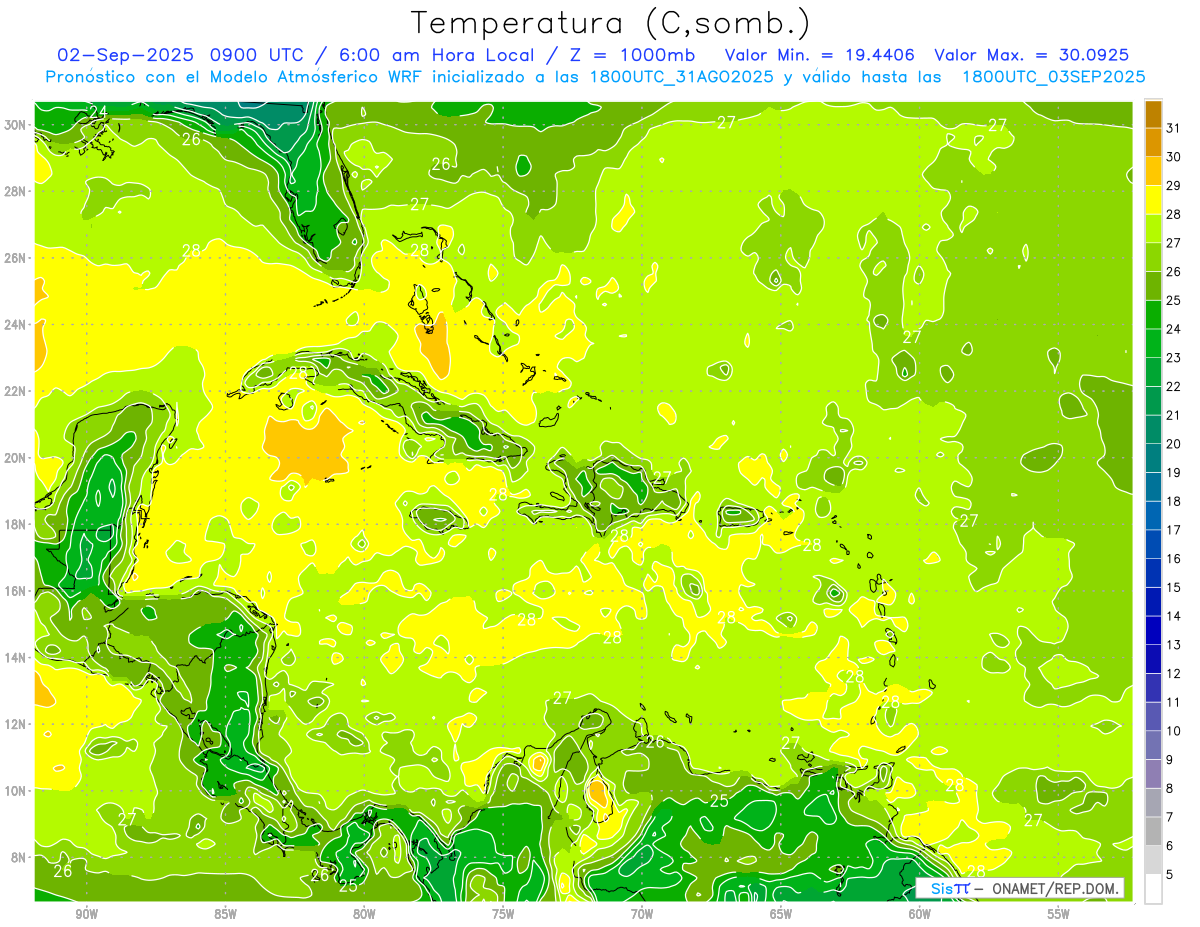Click the colorbar value label 8
The width and height of the screenshot is (1200, 927).
pos(1172,788)
